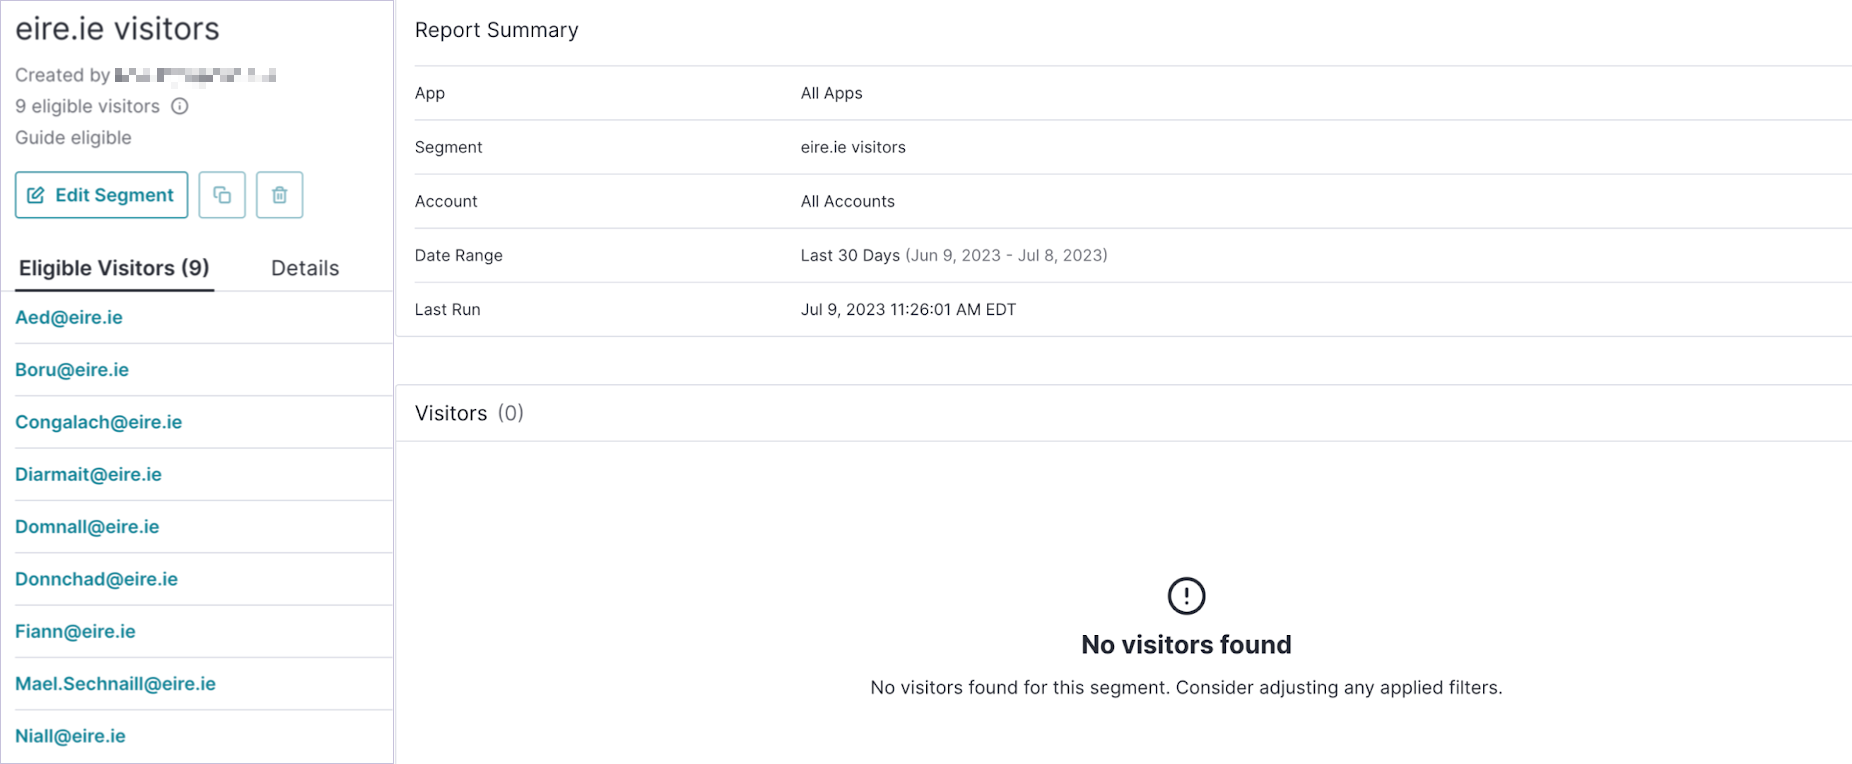
Task: Open visitor Fiann@eire.ie
Action: coord(75,631)
